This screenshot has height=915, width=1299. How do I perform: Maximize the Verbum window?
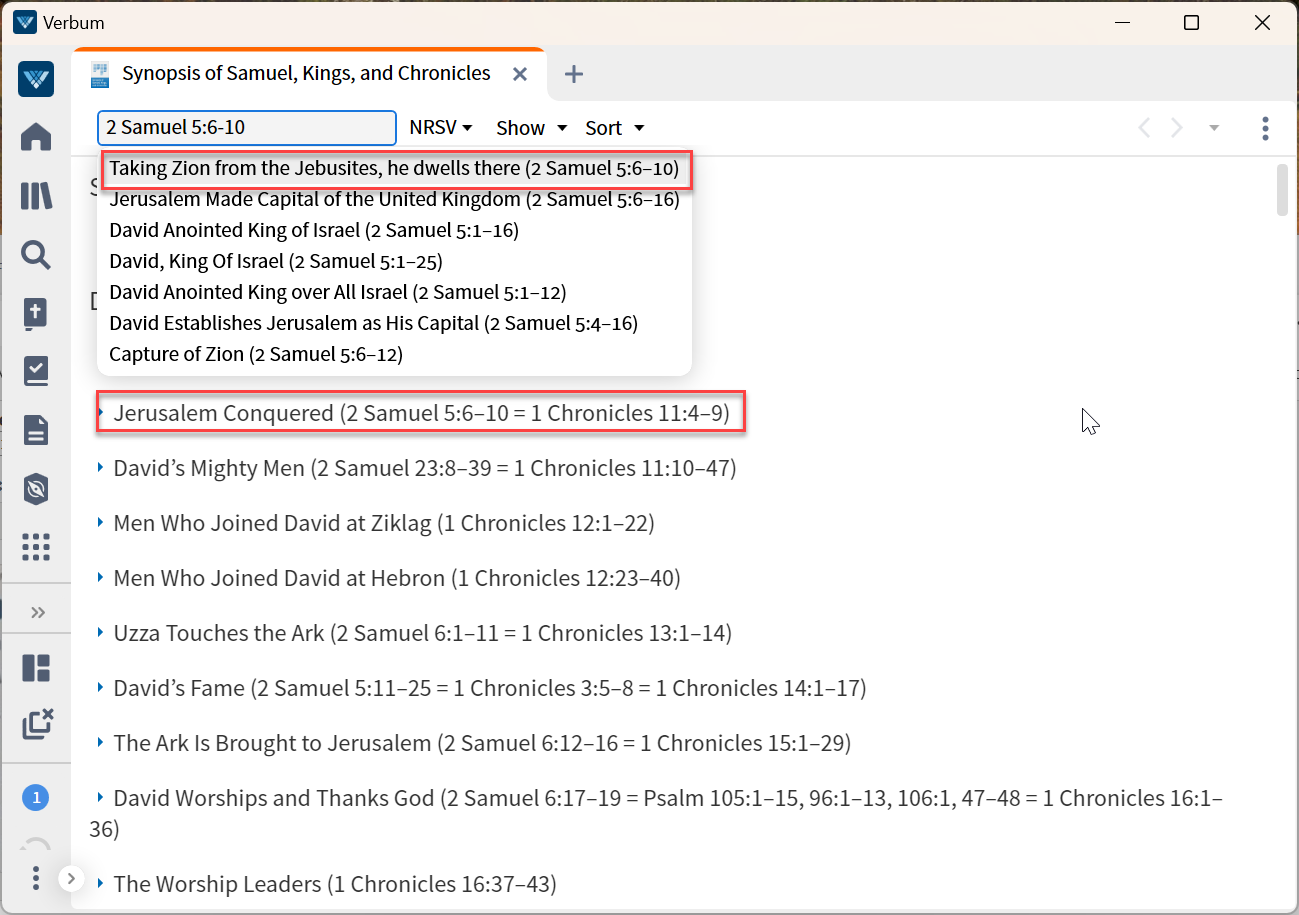click(x=1191, y=23)
